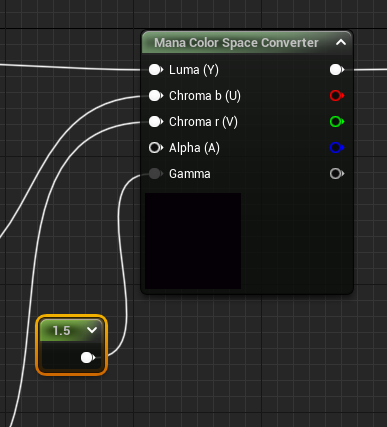Click the 1.5 constant node output pin
This screenshot has height=427, width=387.
(x=88, y=358)
